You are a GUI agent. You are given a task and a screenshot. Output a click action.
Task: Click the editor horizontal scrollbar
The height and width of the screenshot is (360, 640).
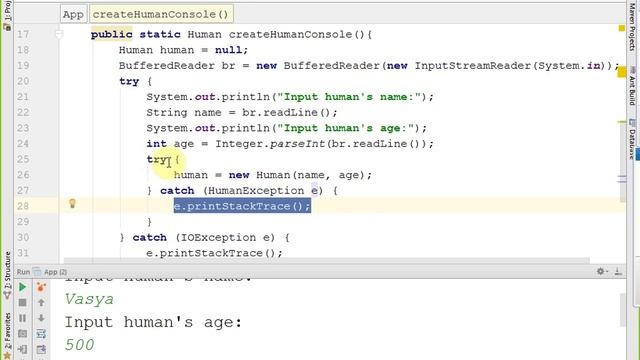(x=327, y=260)
